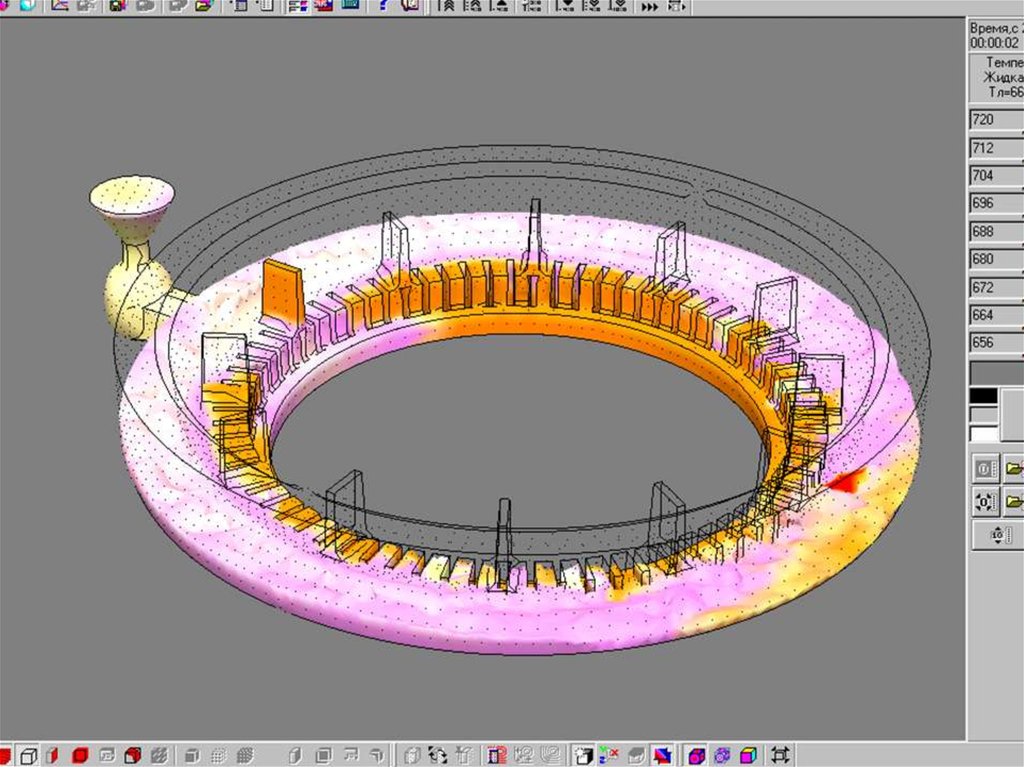This screenshot has height=767, width=1024.
Task: Select the magenta cube icon in bottom toolbar
Action: pyautogui.click(x=697, y=755)
